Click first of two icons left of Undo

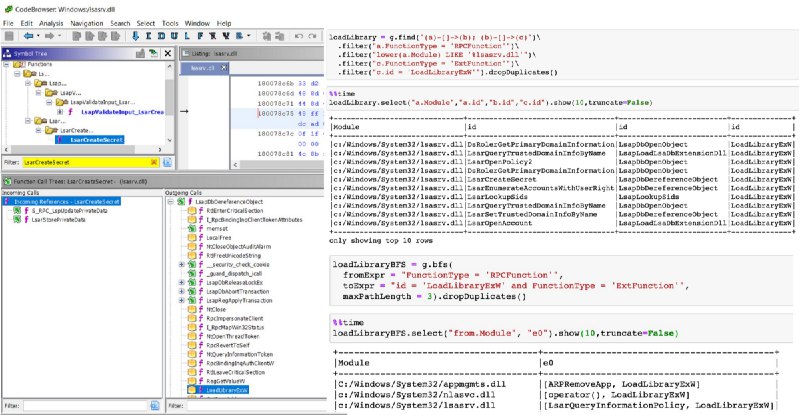click(266, 36)
